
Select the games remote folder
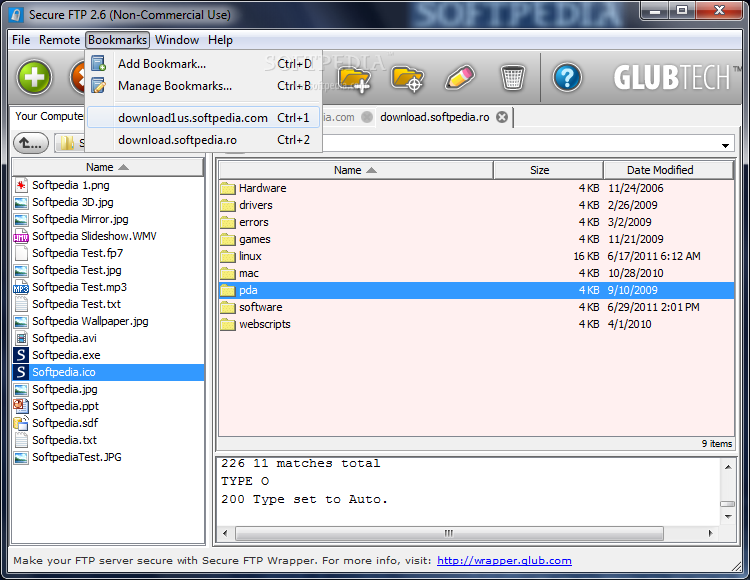[x=476, y=239]
